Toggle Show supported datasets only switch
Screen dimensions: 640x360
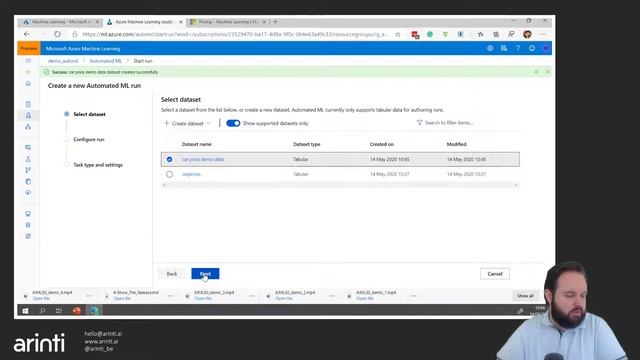click(233, 123)
